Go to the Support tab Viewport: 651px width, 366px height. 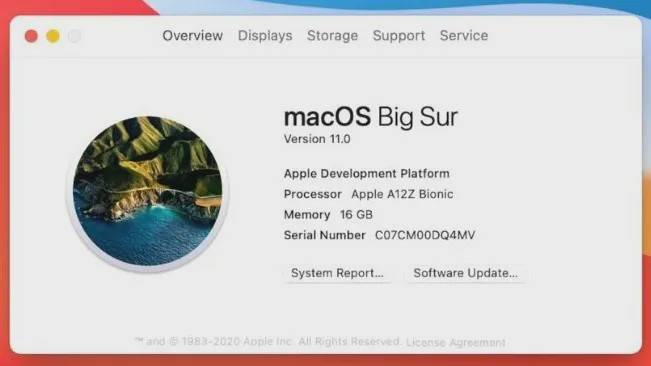399,36
